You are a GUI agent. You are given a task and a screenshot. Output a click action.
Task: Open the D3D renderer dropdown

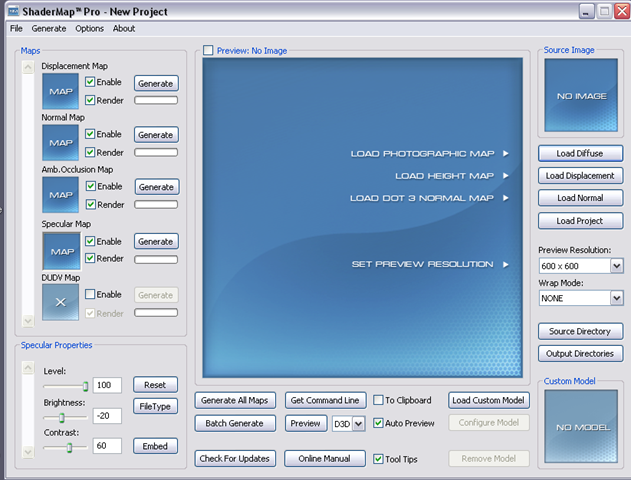tap(359, 423)
